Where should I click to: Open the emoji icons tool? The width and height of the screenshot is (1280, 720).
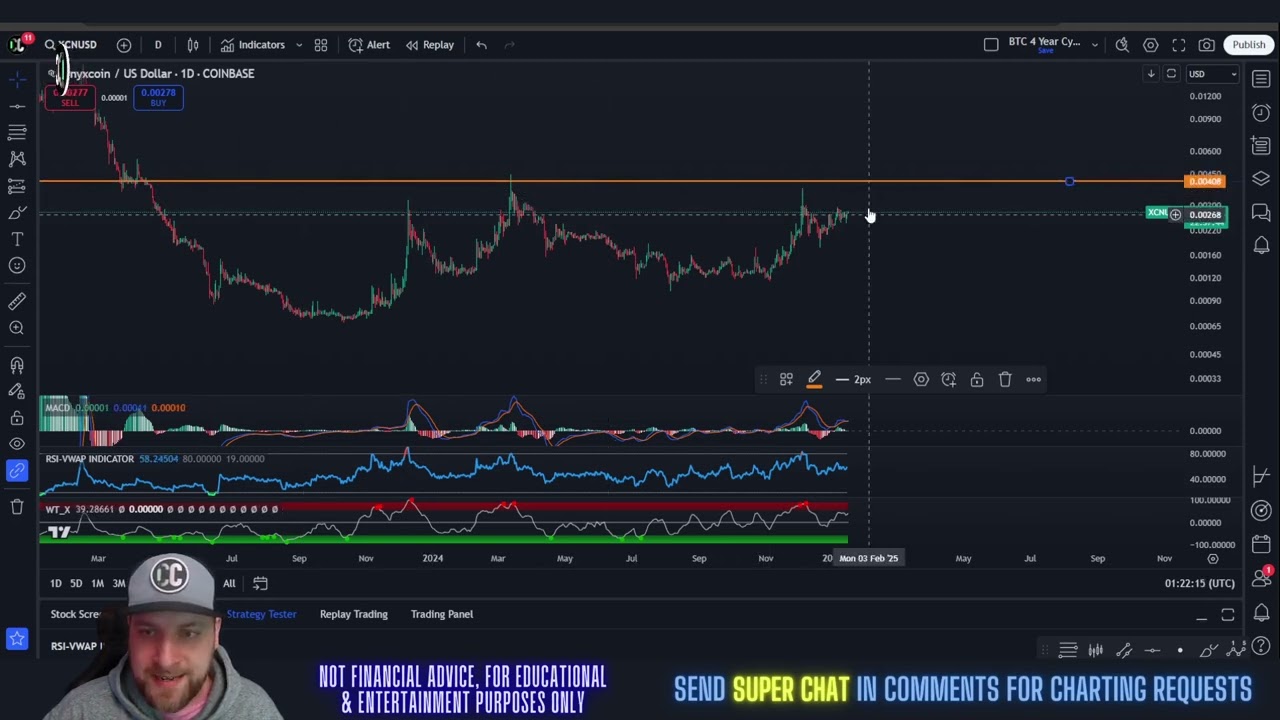click(x=17, y=266)
